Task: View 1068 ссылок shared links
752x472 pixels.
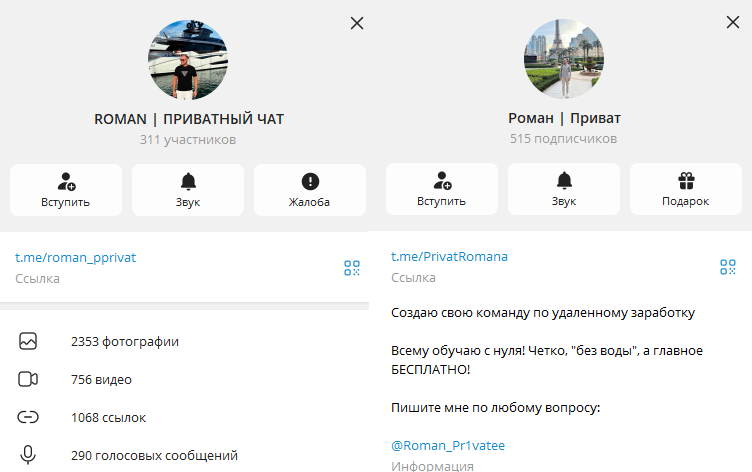Action: [x=185, y=417]
